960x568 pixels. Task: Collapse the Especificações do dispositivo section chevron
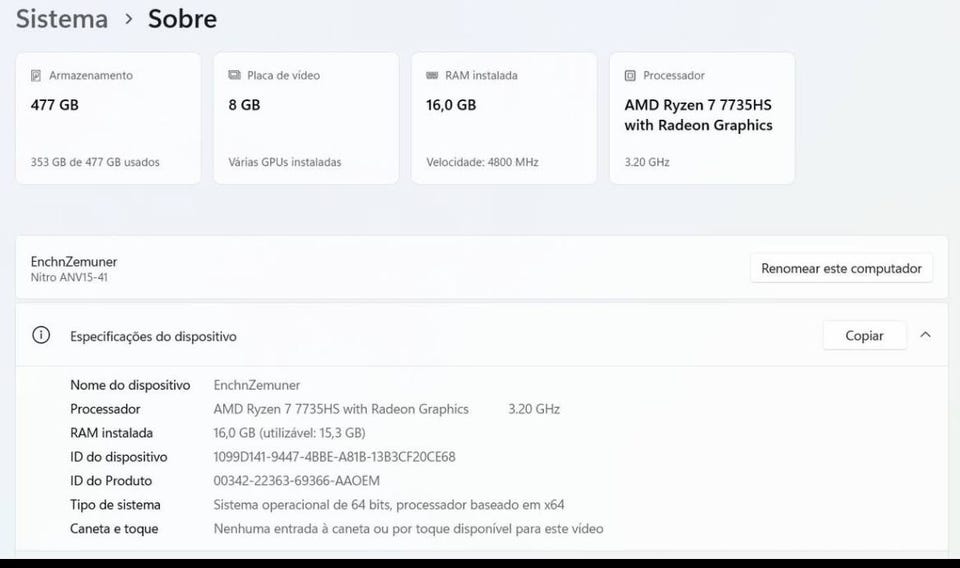[x=925, y=335]
